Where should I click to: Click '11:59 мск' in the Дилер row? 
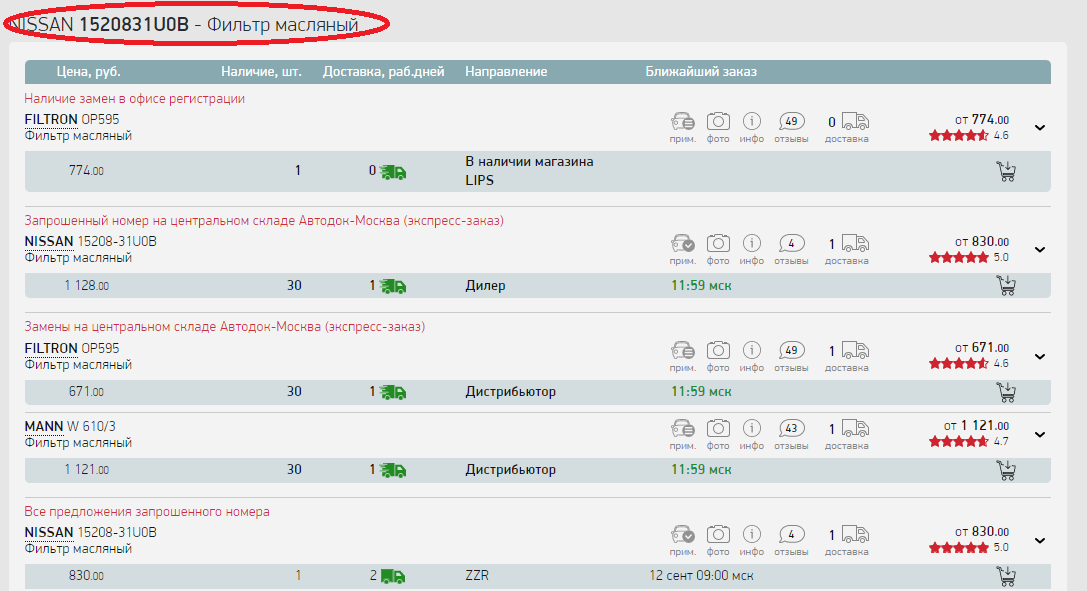701,285
